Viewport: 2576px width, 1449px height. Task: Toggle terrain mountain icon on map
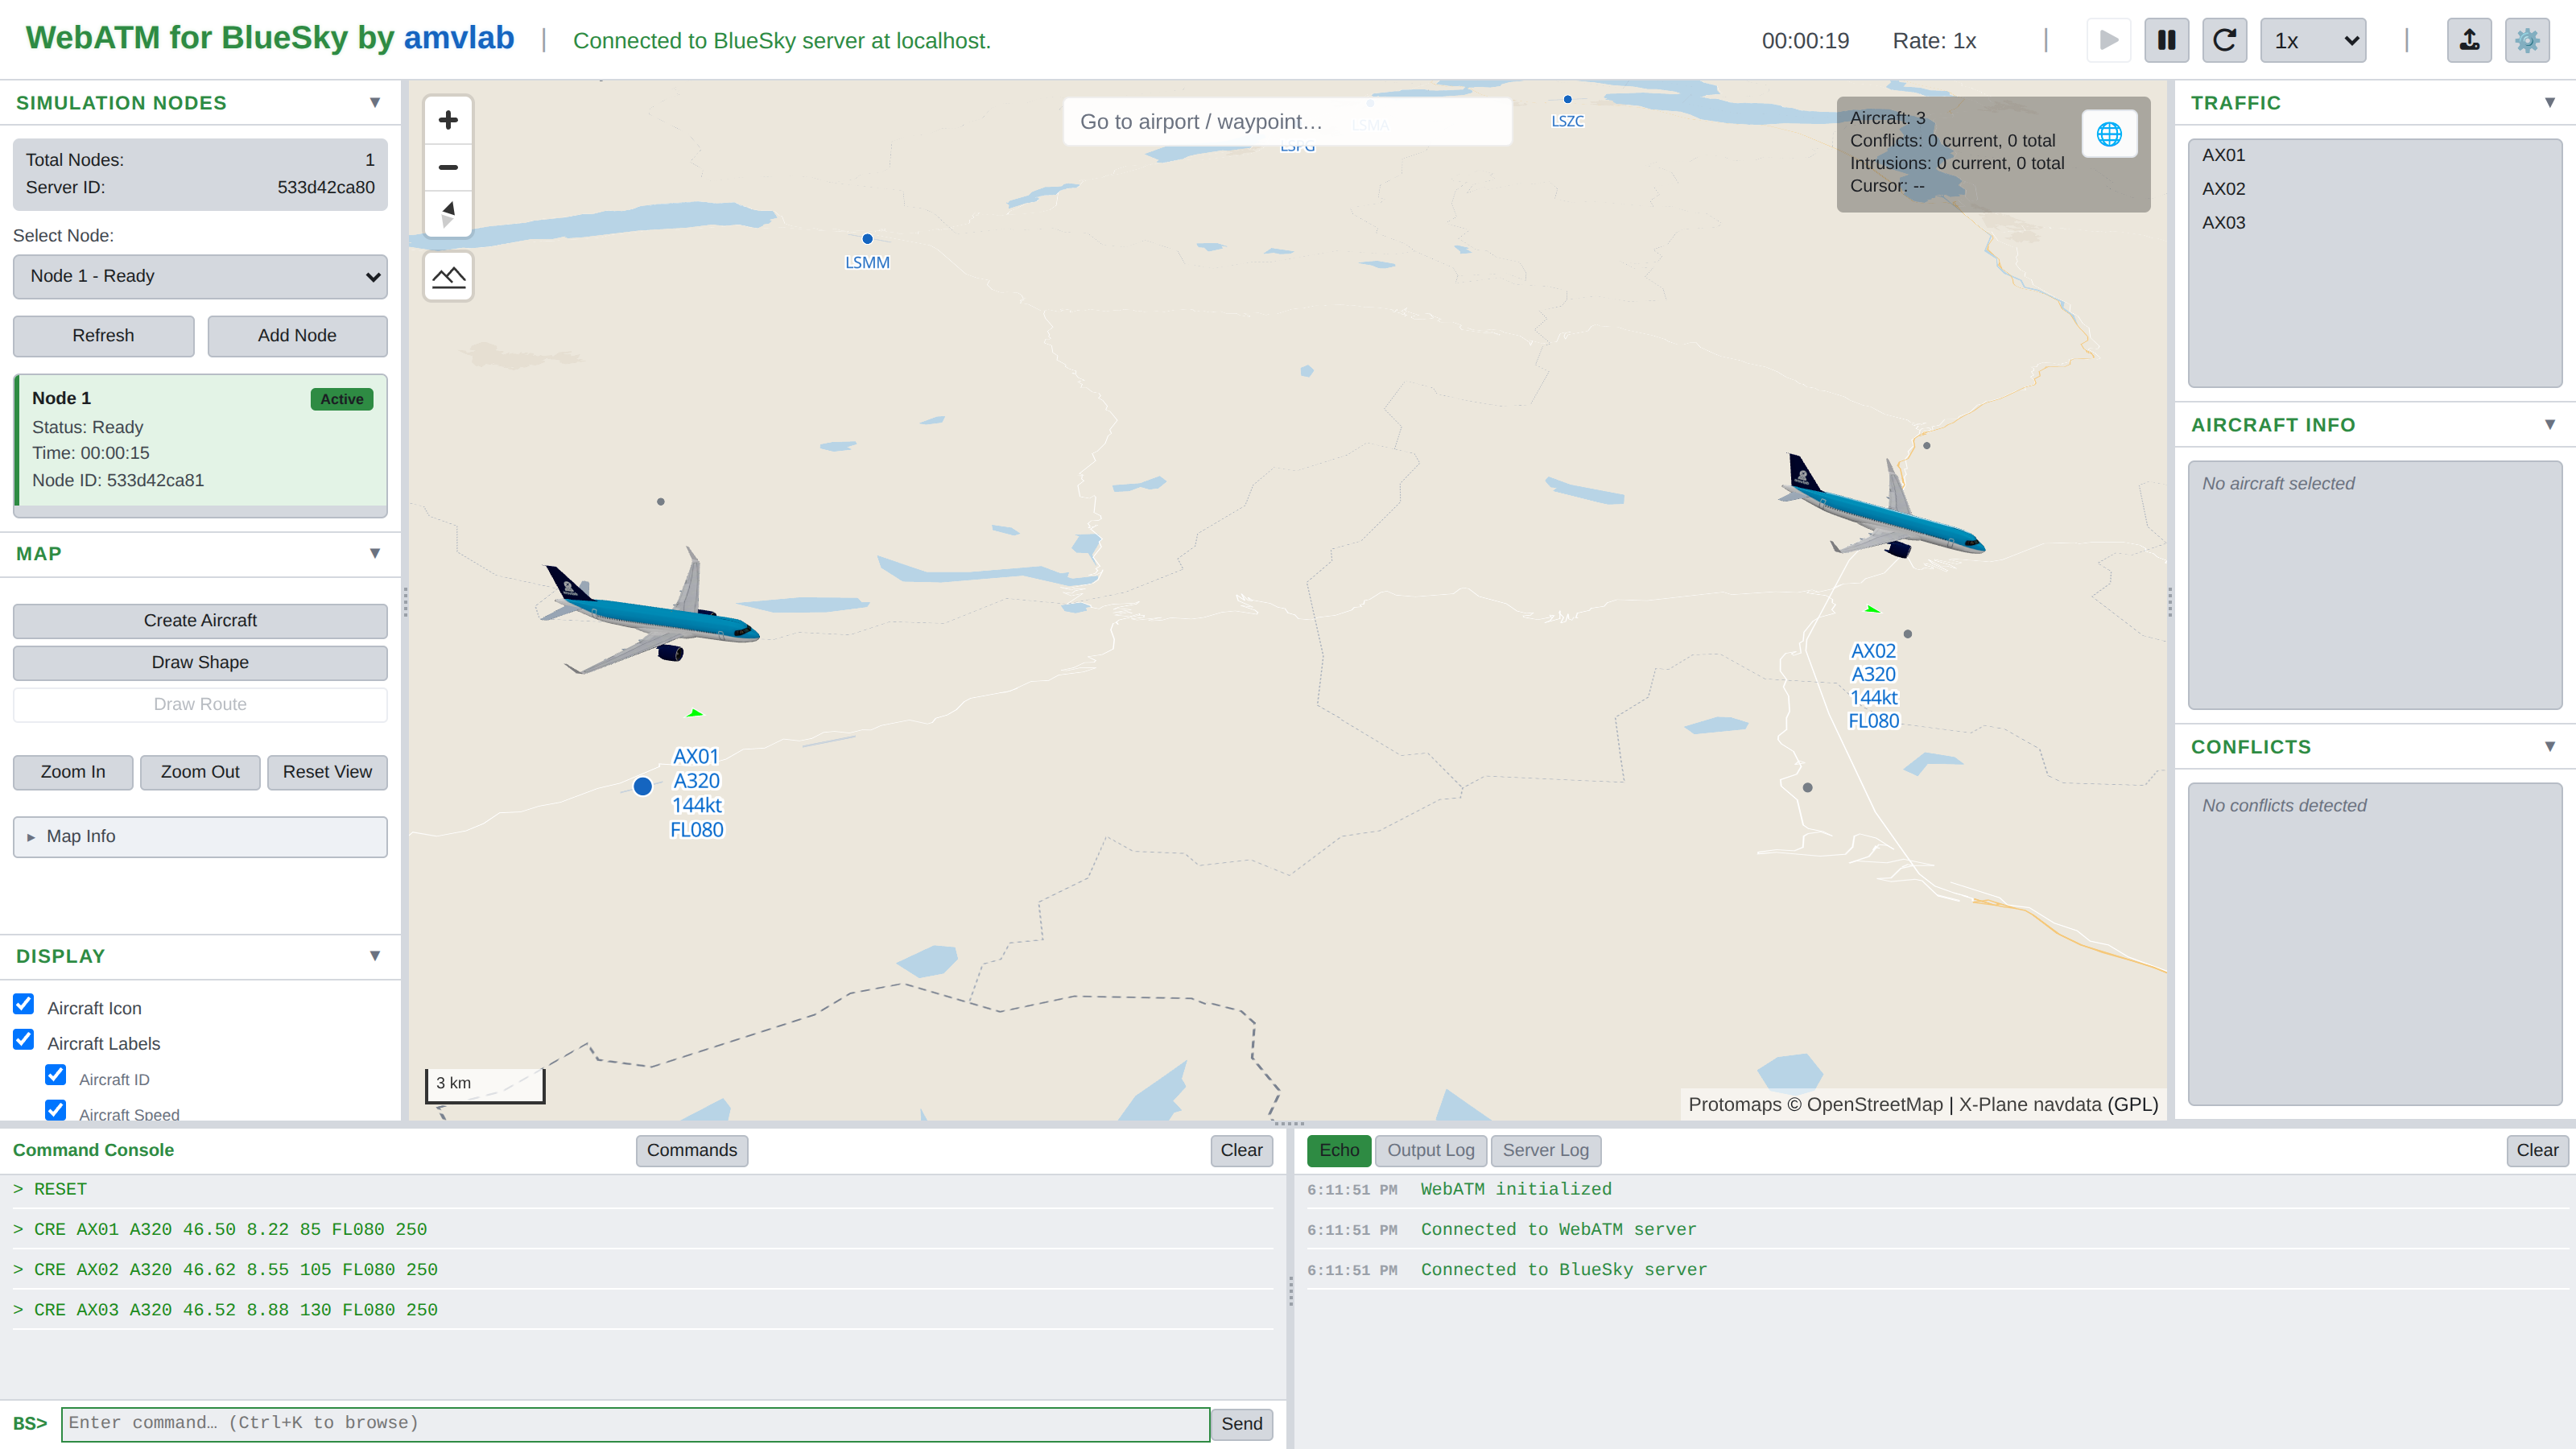point(448,277)
